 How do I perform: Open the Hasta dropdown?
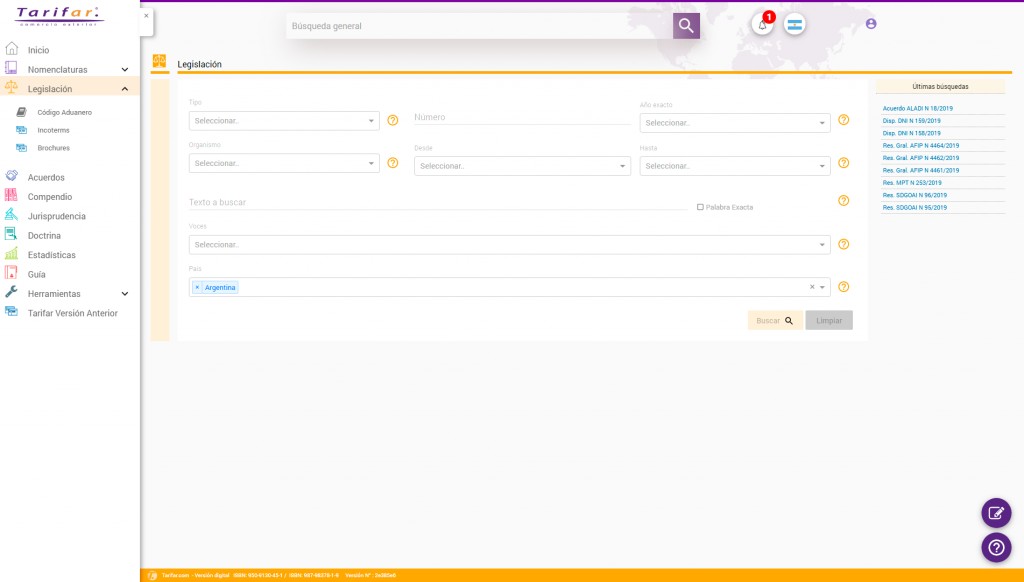click(x=735, y=166)
